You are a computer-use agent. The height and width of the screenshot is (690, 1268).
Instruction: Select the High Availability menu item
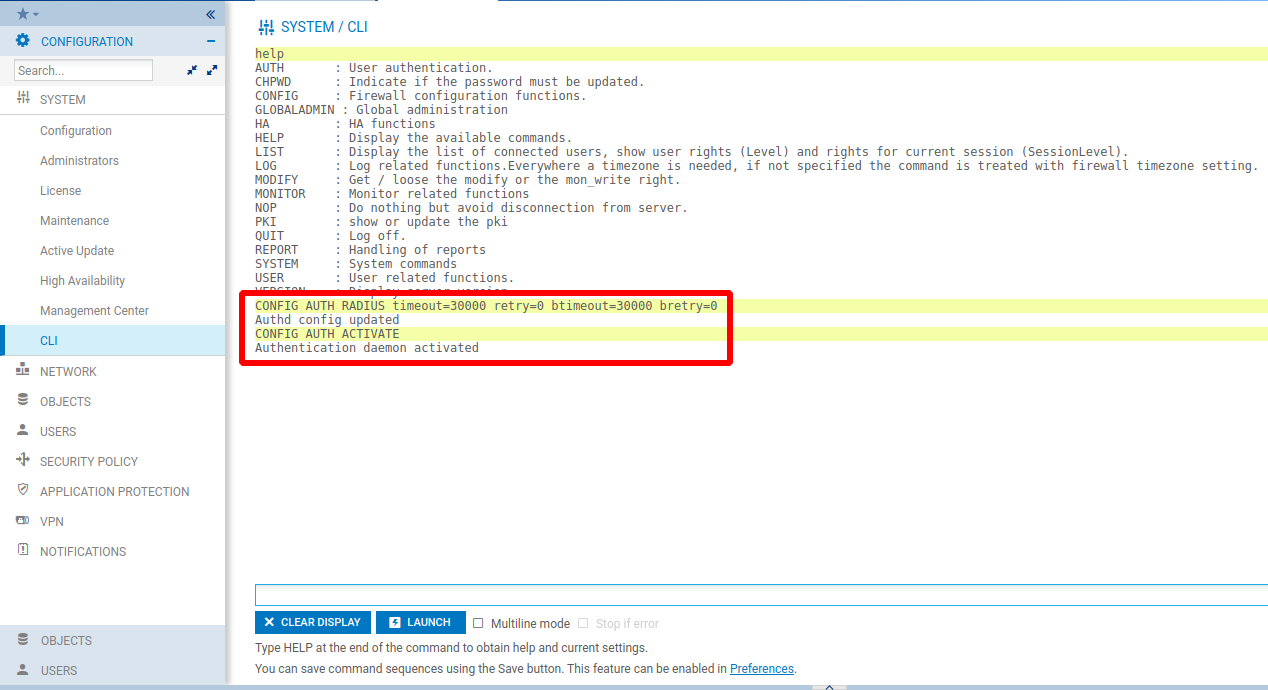point(82,281)
